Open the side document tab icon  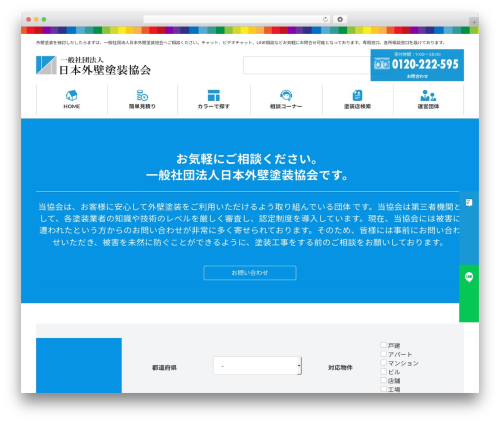469,203
